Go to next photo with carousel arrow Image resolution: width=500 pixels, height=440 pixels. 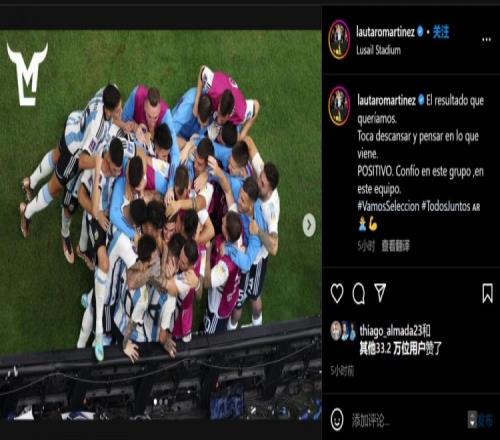tap(309, 225)
